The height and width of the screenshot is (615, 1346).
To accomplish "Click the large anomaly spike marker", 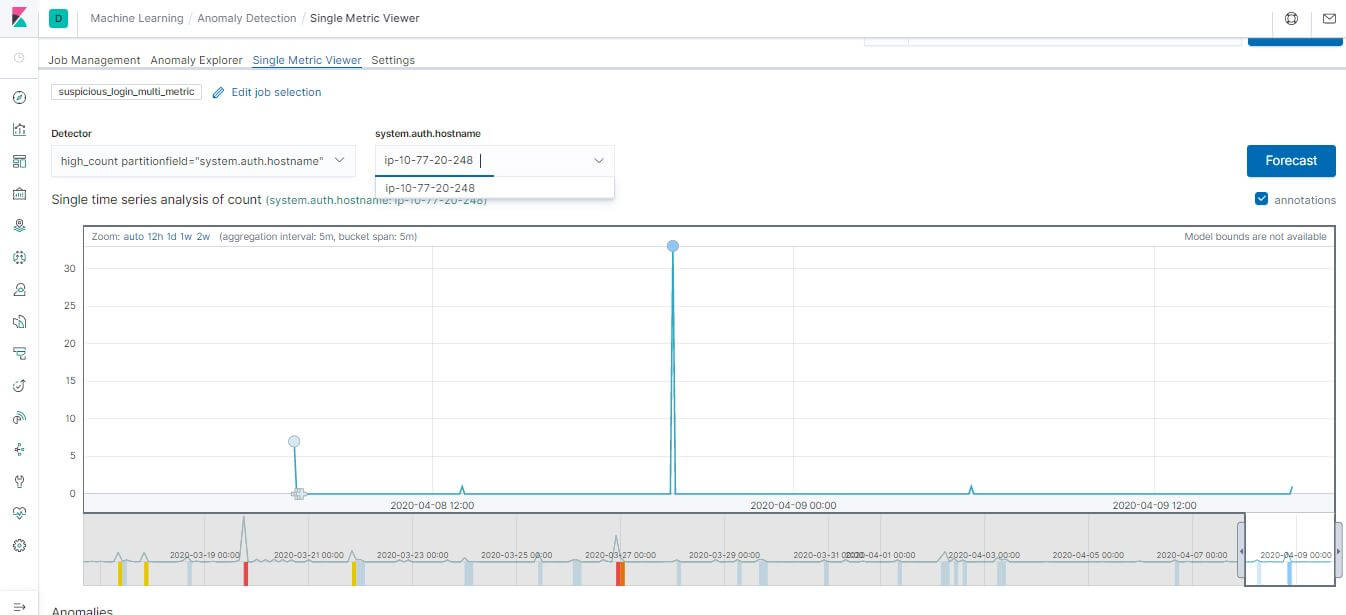I will coord(672,246).
